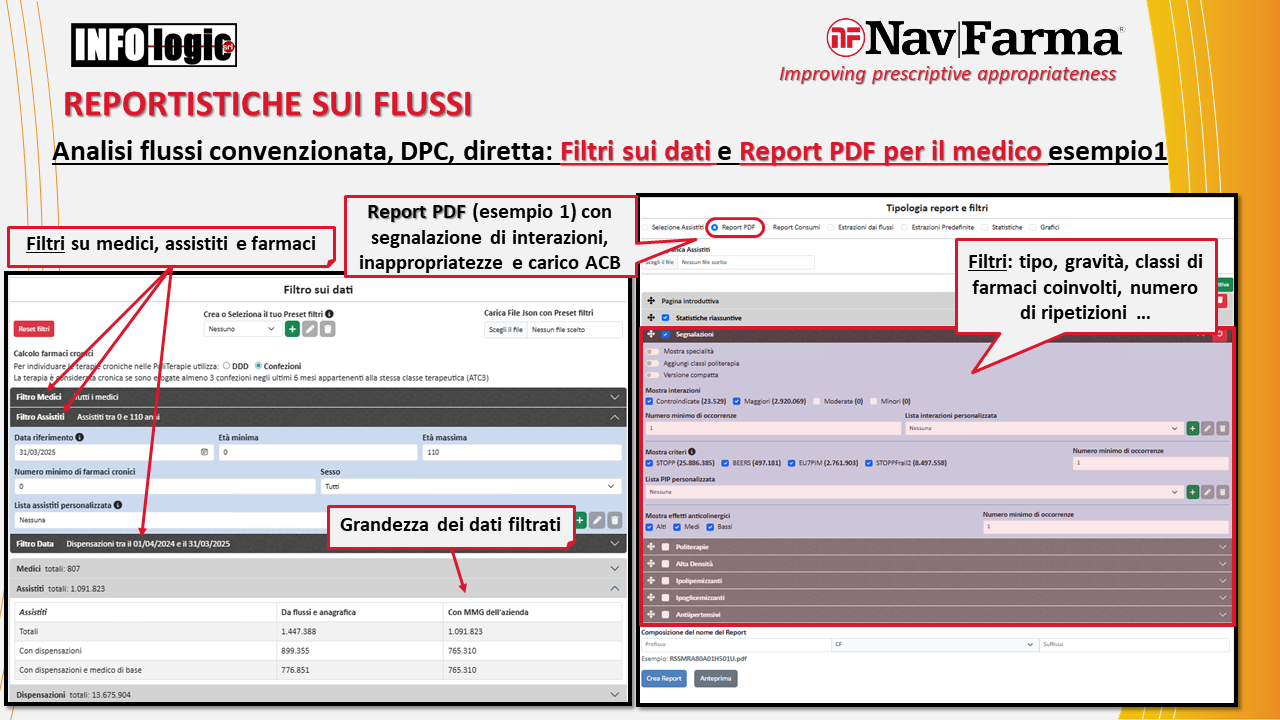Click green plus icon beside Lista PIP personalizzata
This screenshot has height=720, width=1280.
pos(1192,492)
